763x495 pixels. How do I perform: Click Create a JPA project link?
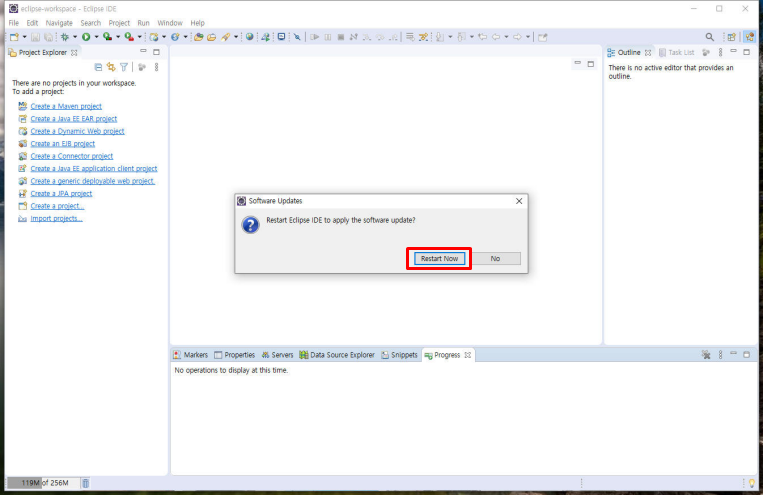coord(61,193)
